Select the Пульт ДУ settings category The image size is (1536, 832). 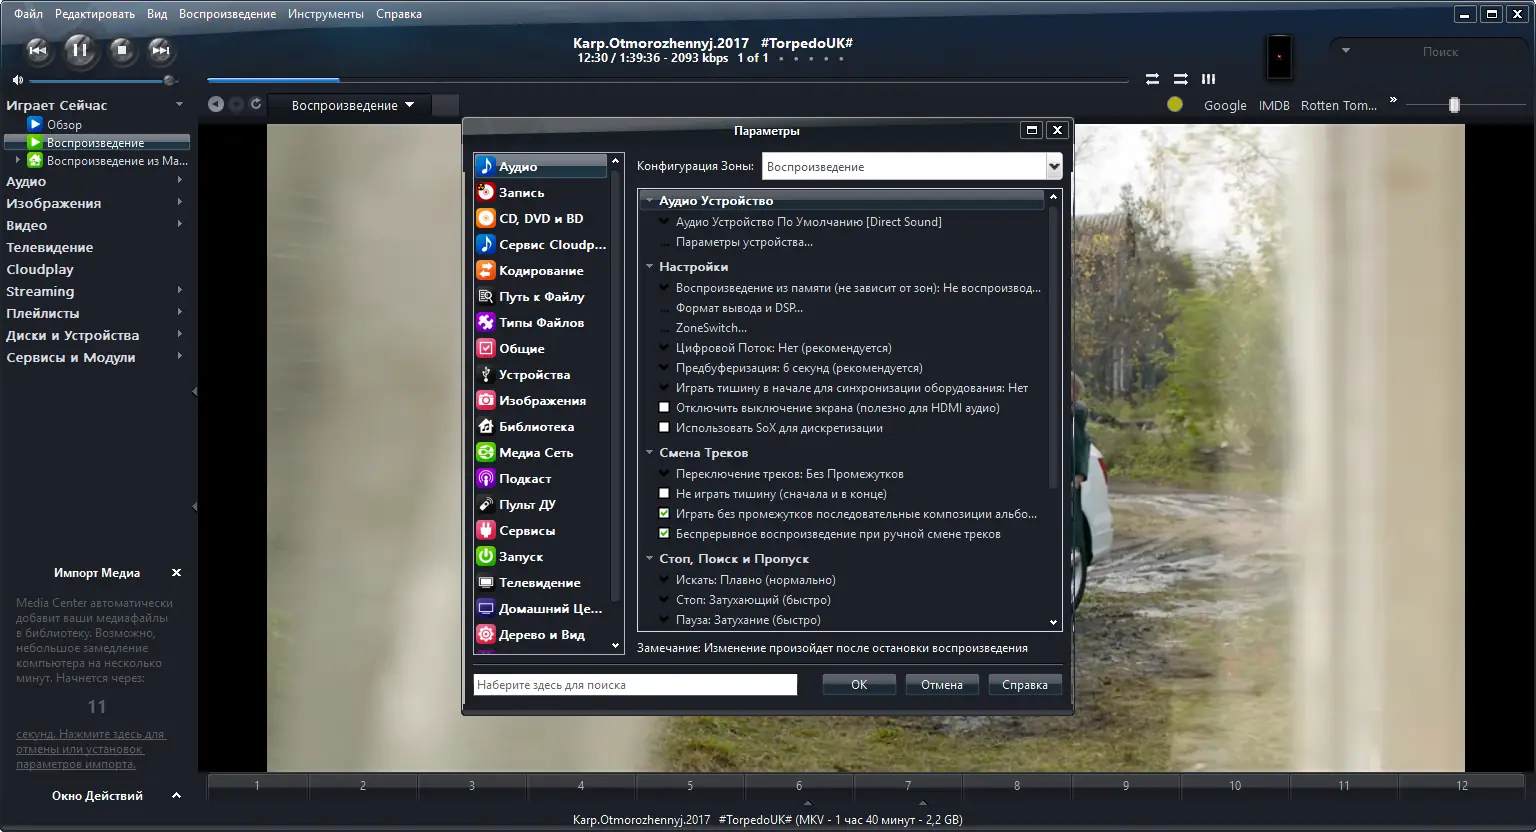pos(540,505)
